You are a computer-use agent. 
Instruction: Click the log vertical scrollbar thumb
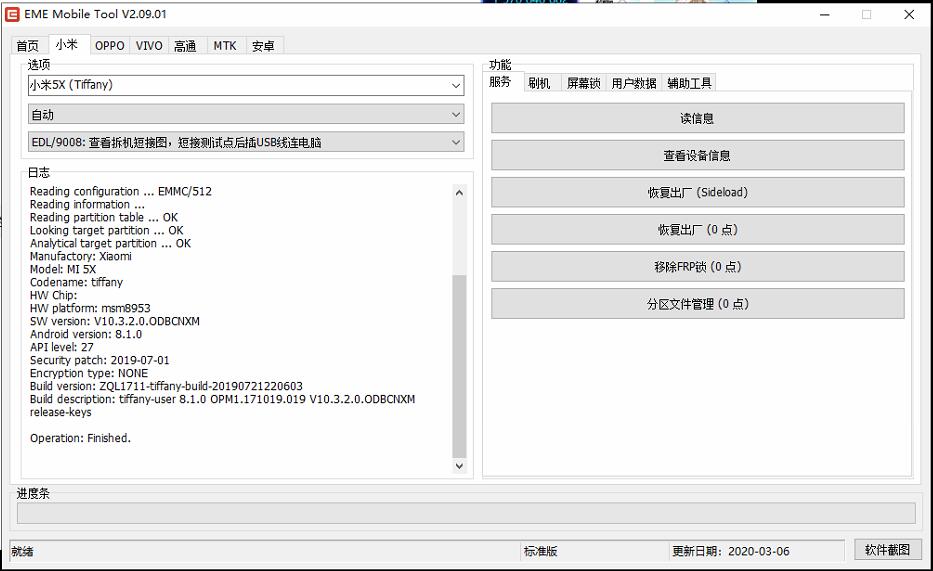click(459, 366)
